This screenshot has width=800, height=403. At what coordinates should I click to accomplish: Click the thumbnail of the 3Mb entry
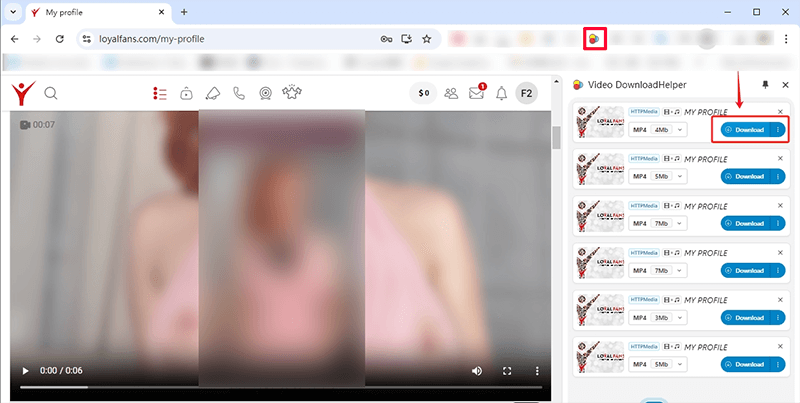pyautogui.click(x=601, y=310)
